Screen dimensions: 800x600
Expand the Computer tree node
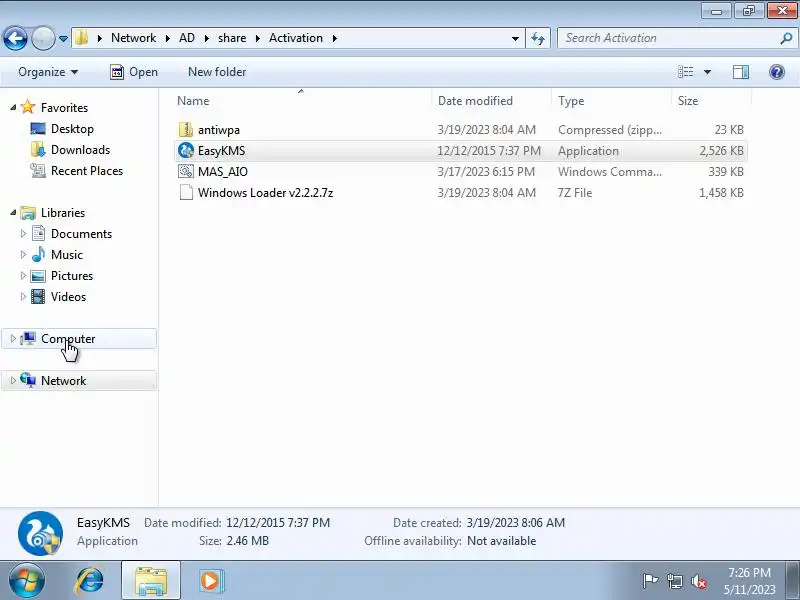[x=13, y=338]
